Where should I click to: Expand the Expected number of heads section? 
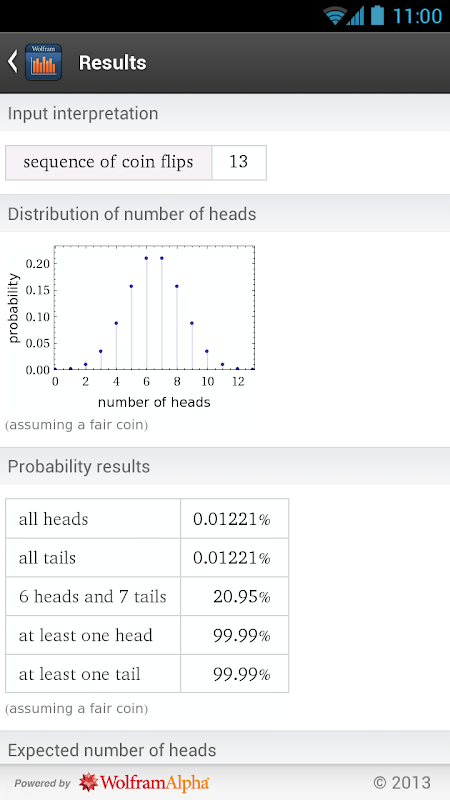tap(225, 749)
